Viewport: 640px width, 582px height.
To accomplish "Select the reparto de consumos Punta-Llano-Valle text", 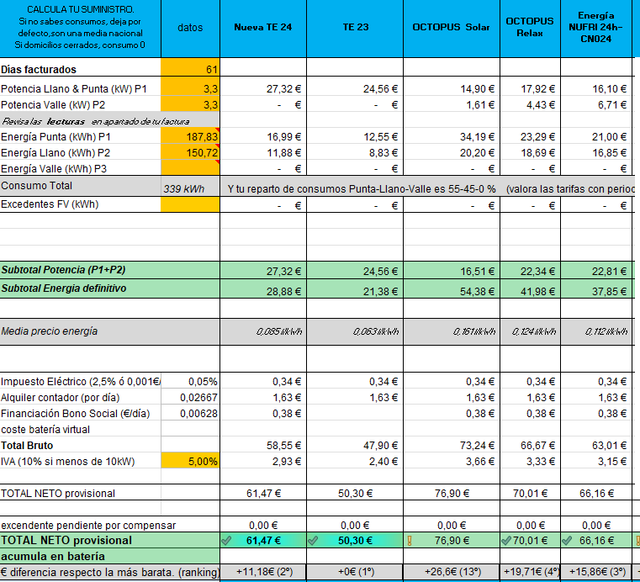I will point(361,189).
